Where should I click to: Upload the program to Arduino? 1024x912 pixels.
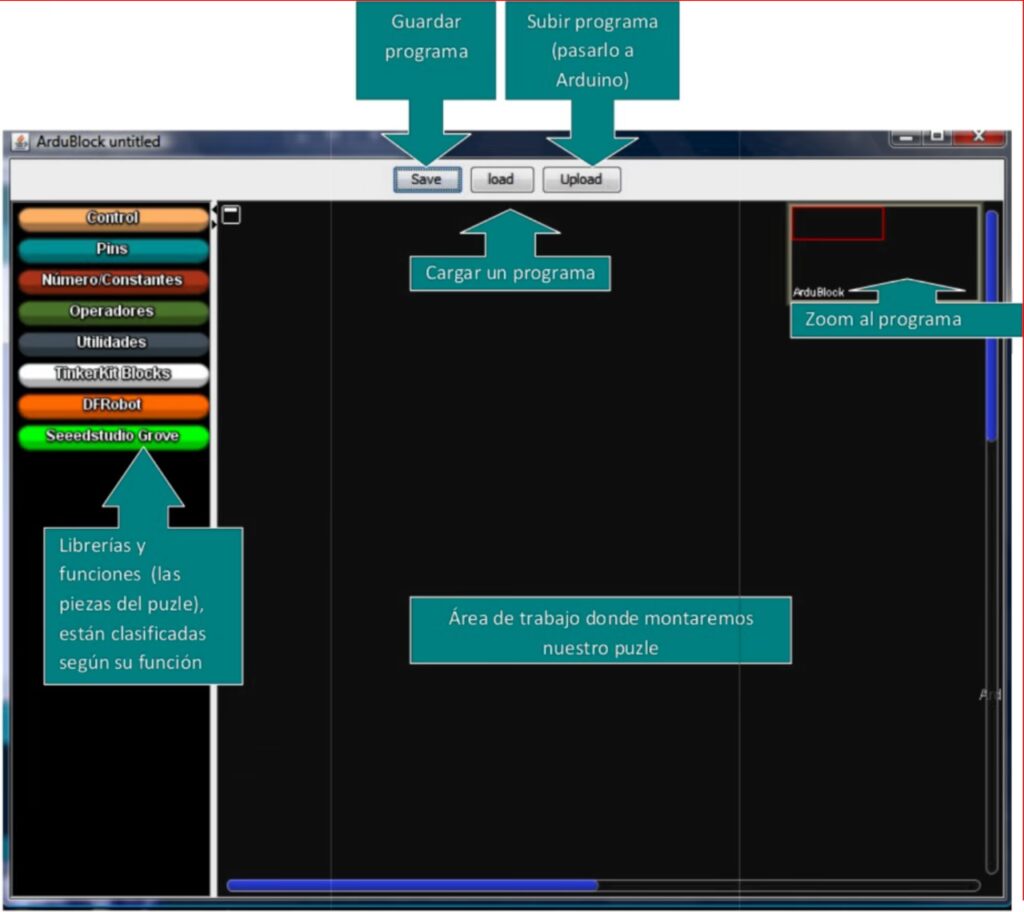(x=581, y=180)
